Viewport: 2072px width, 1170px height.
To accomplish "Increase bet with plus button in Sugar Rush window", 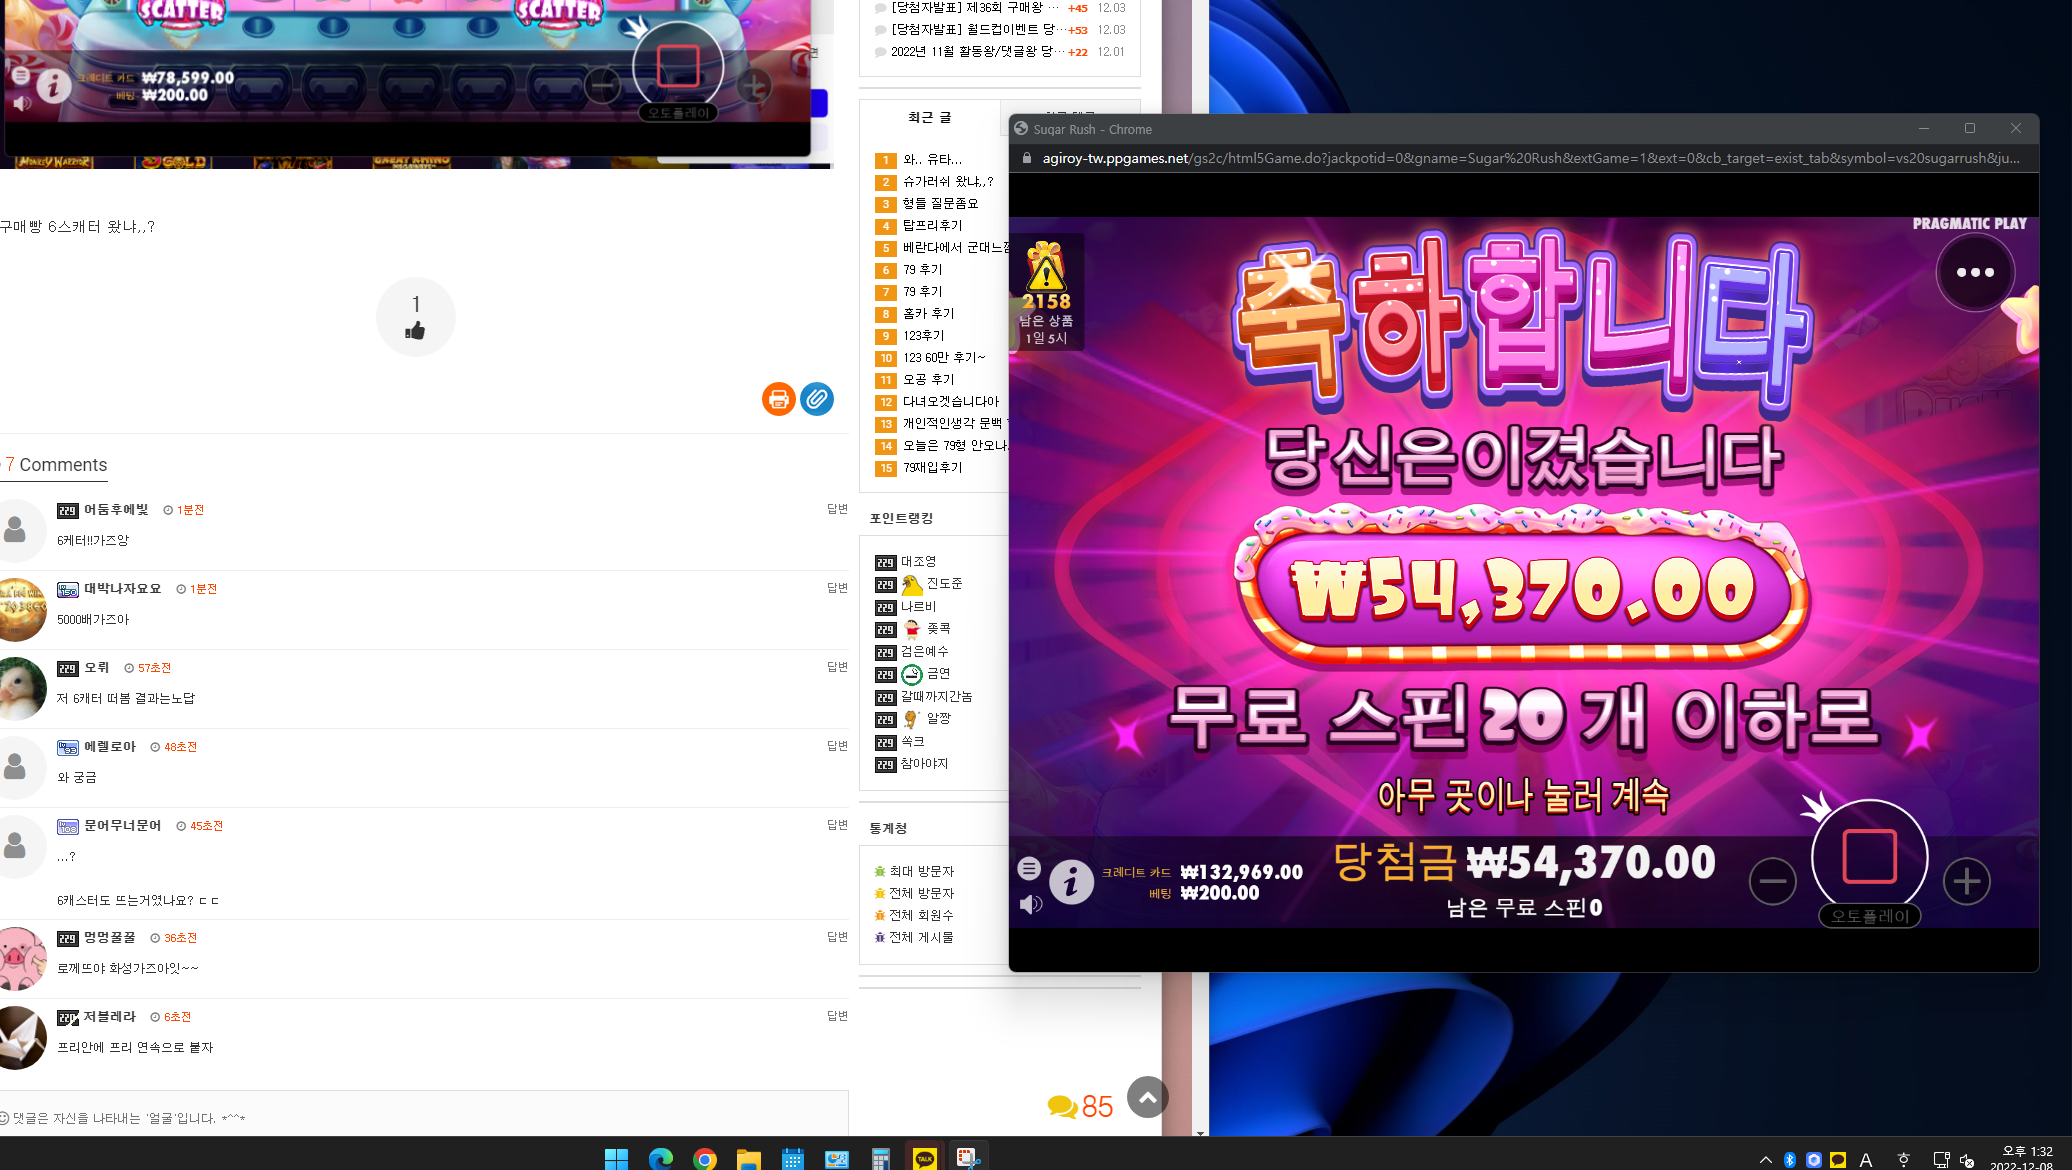I will 1966,881.
